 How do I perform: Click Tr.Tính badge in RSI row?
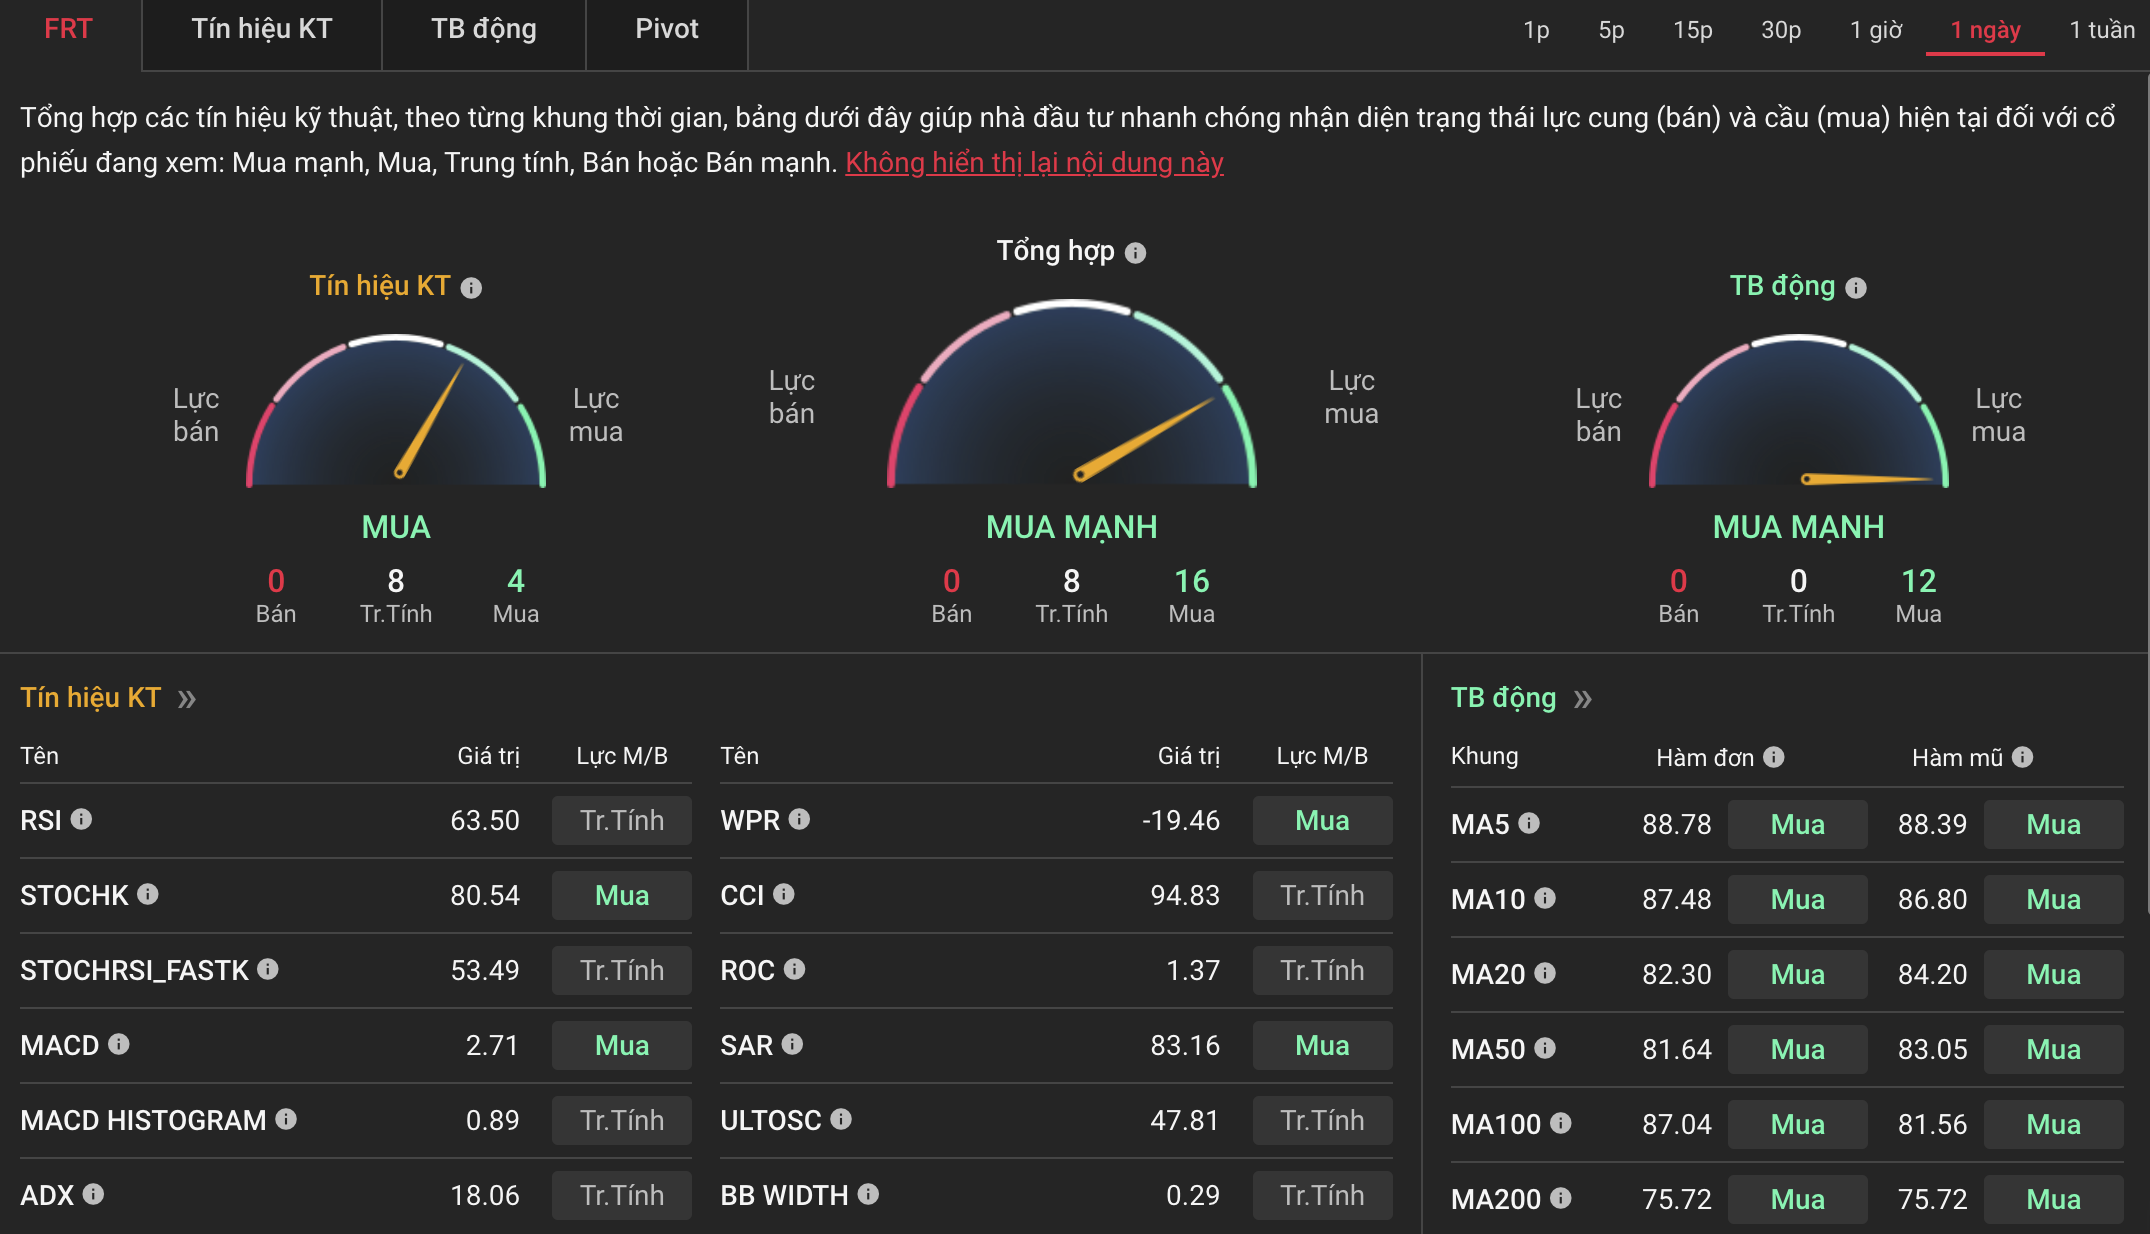click(x=622, y=821)
